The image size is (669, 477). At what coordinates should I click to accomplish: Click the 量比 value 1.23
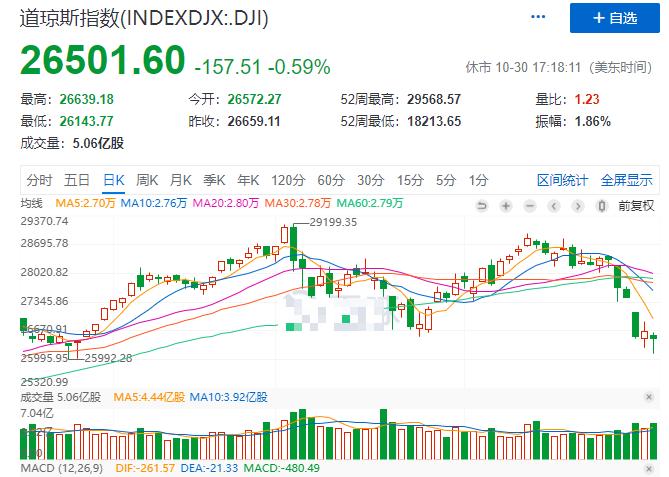587,99
